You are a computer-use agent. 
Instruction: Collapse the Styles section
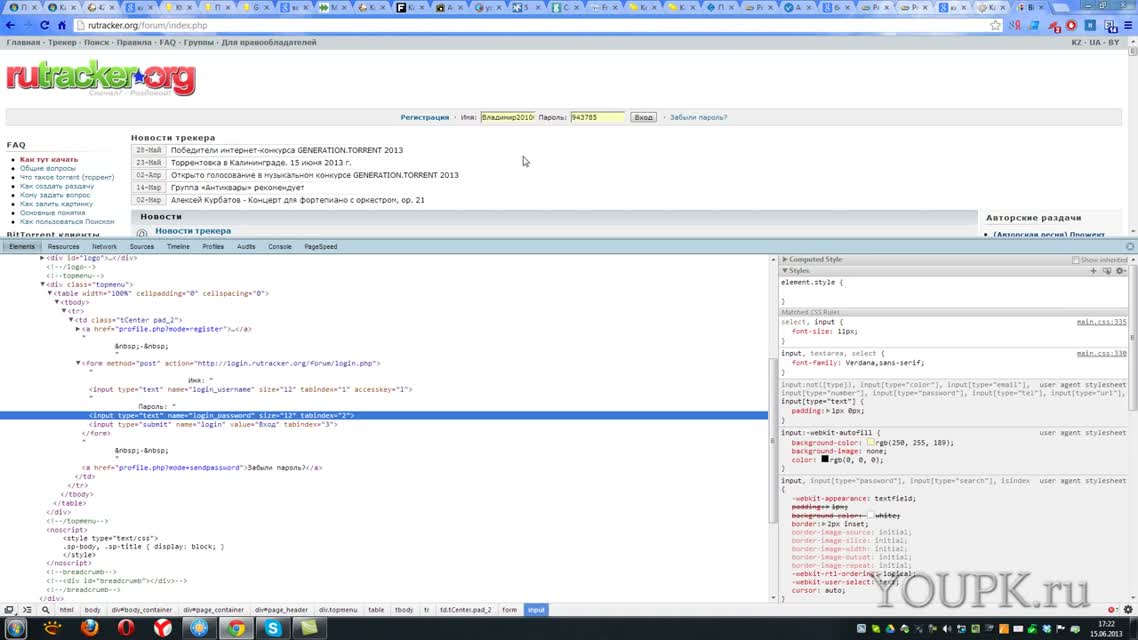tap(785, 271)
